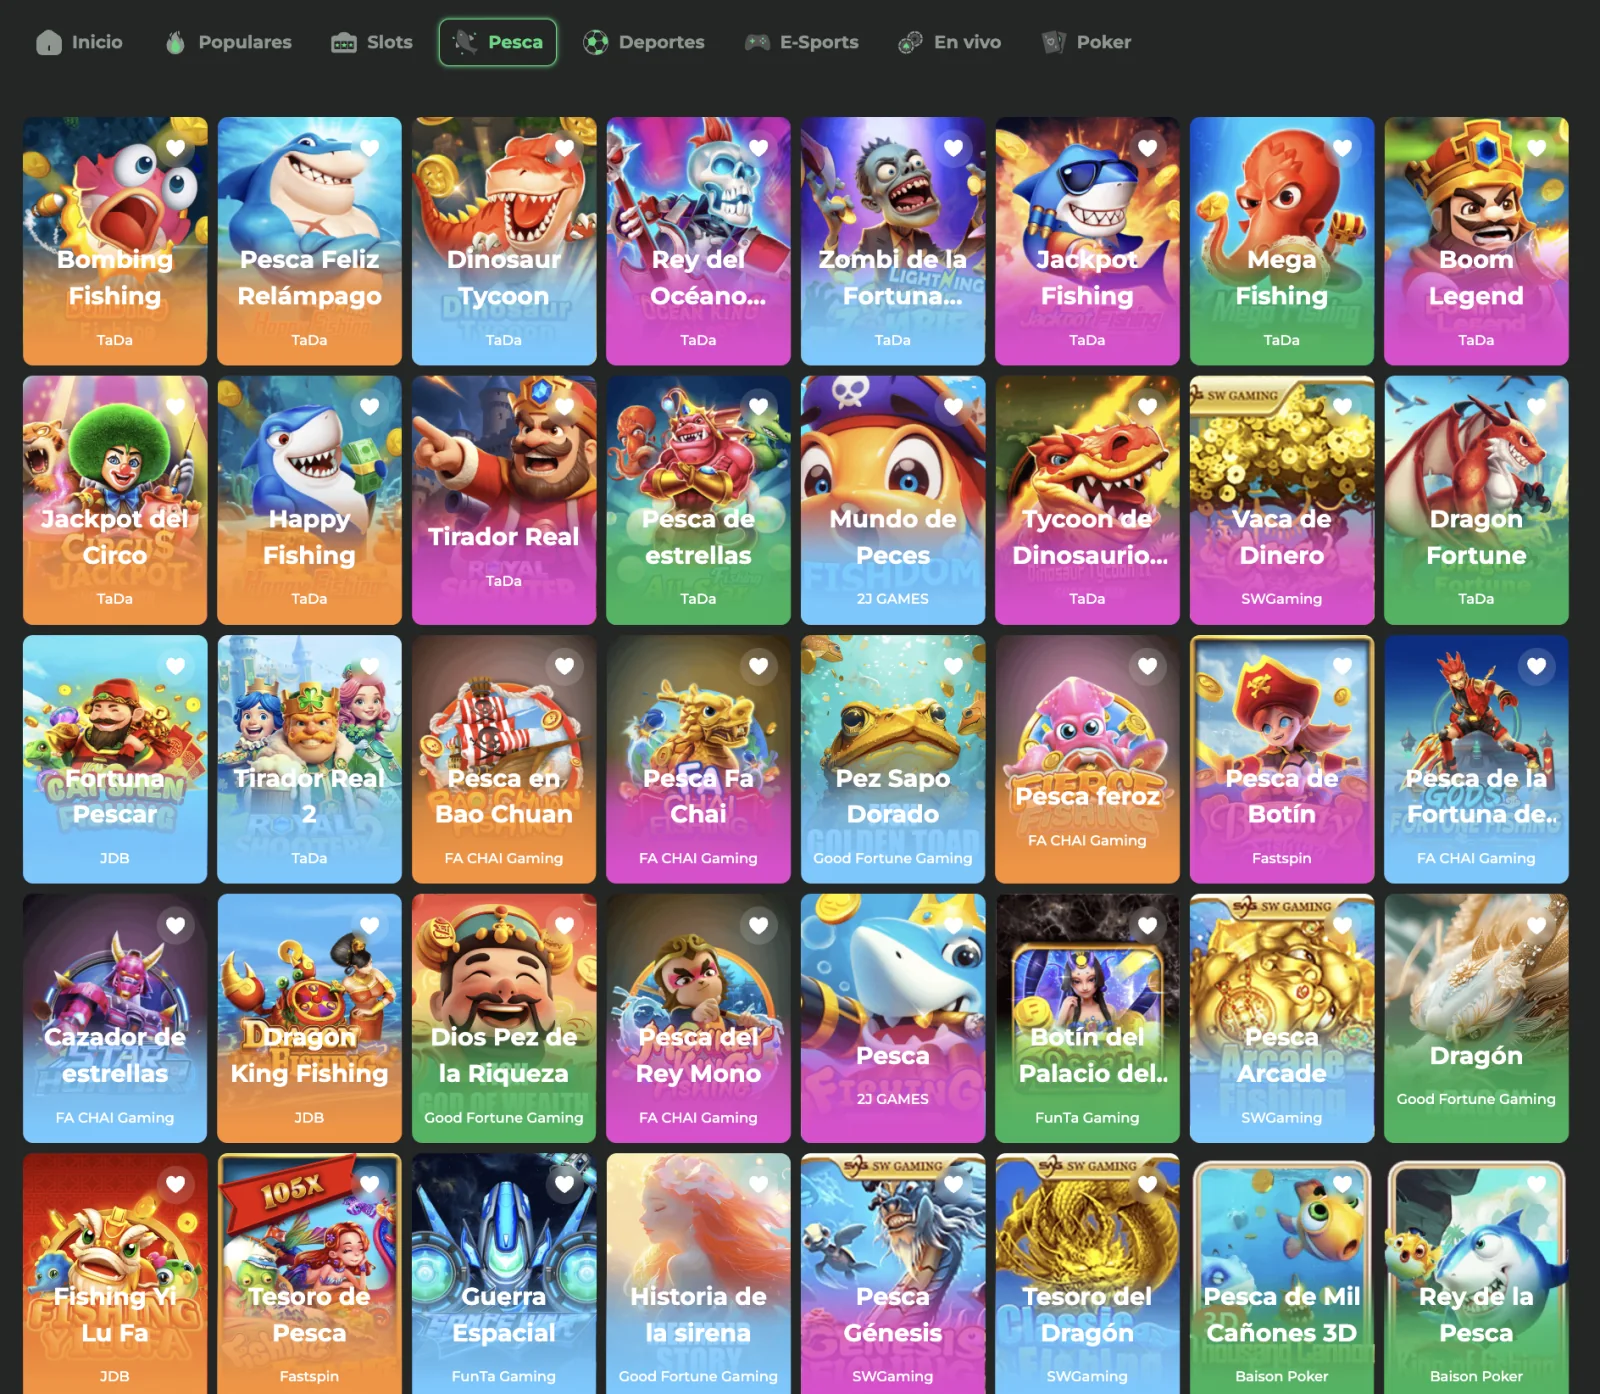Toggle heart on Pesca Fa Chai

pos(759,666)
